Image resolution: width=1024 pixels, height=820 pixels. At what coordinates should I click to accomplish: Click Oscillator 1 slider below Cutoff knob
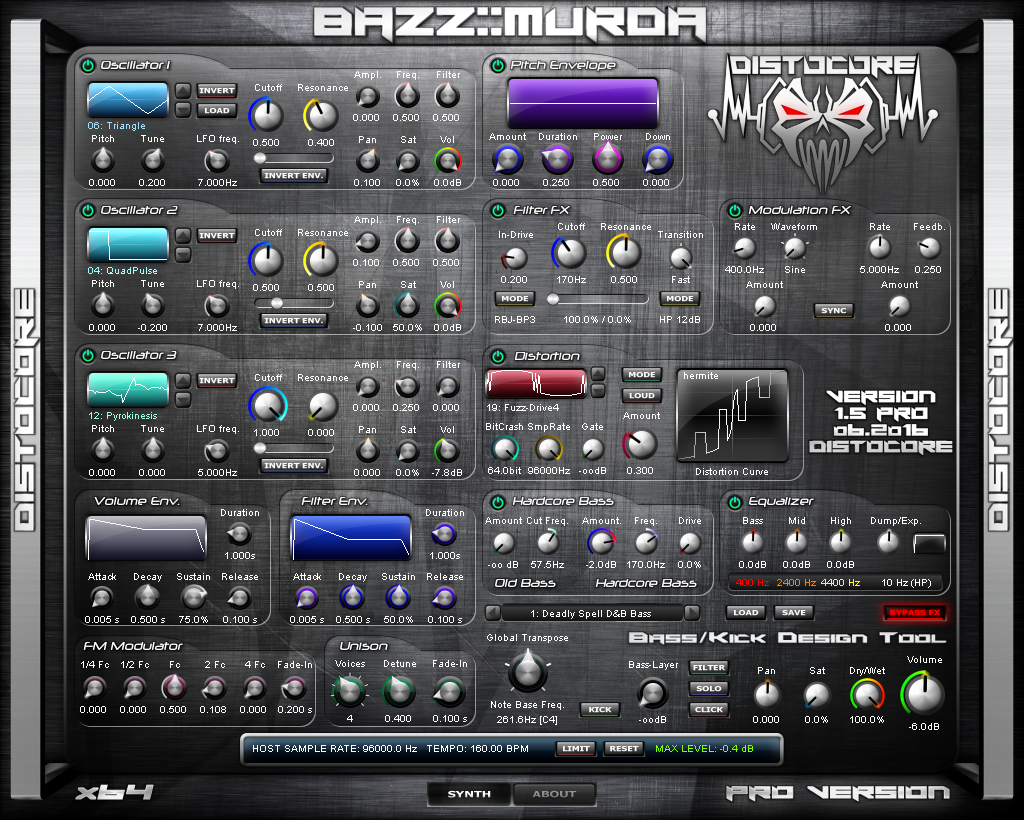pyautogui.click(x=294, y=158)
